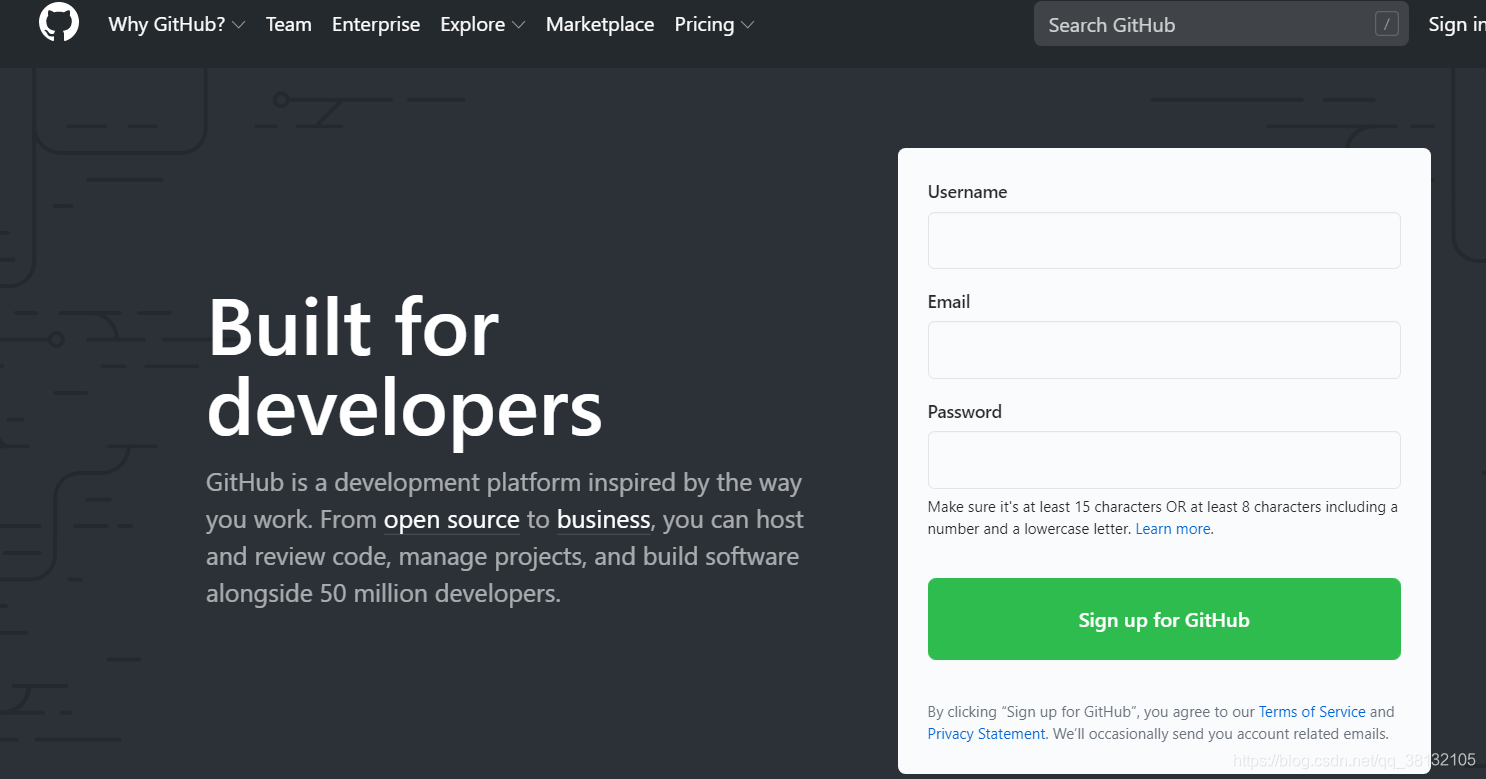Click into the Email field
This screenshot has width=1486, height=779.
tap(1164, 350)
